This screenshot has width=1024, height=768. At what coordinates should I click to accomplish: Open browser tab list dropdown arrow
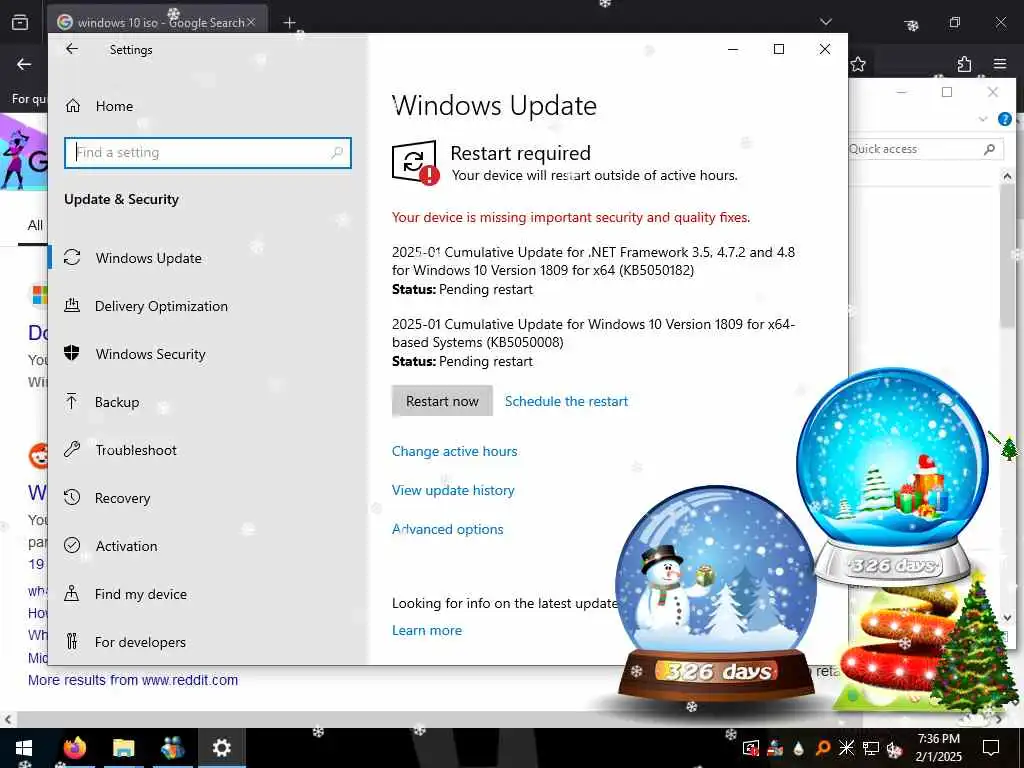[x=826, y=22]
